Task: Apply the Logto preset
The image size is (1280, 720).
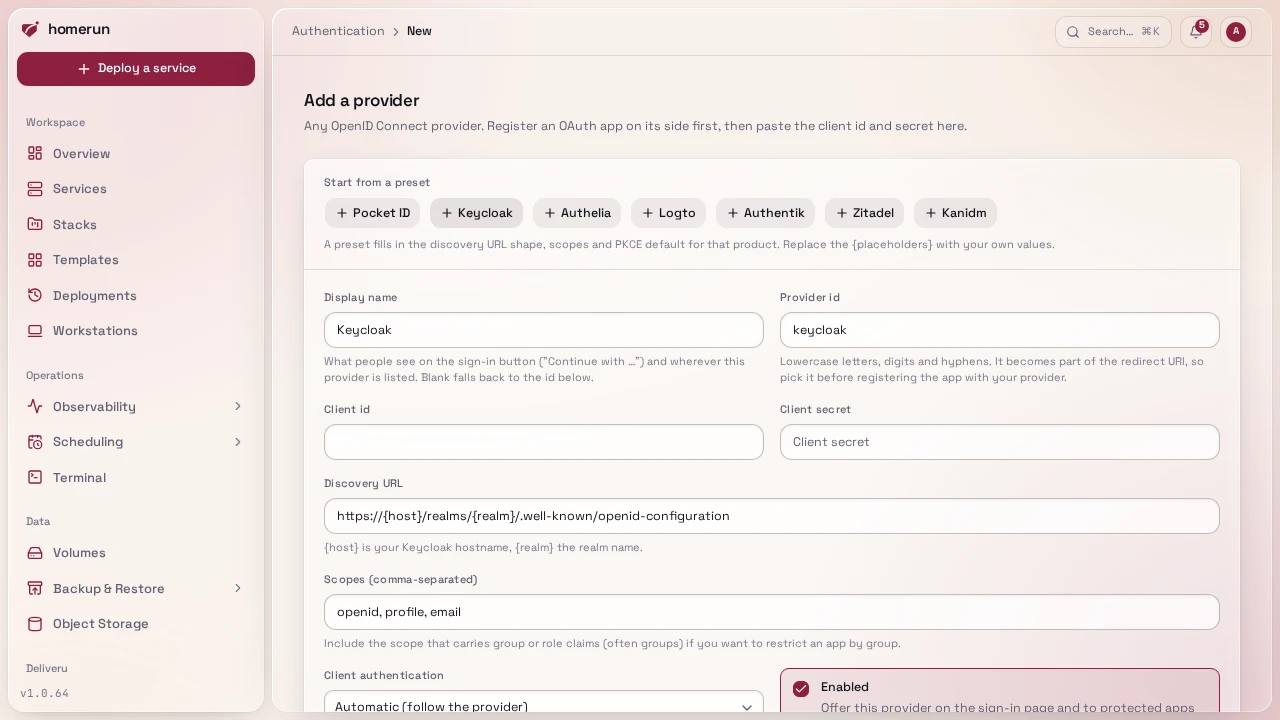Action: pos(669,213)
